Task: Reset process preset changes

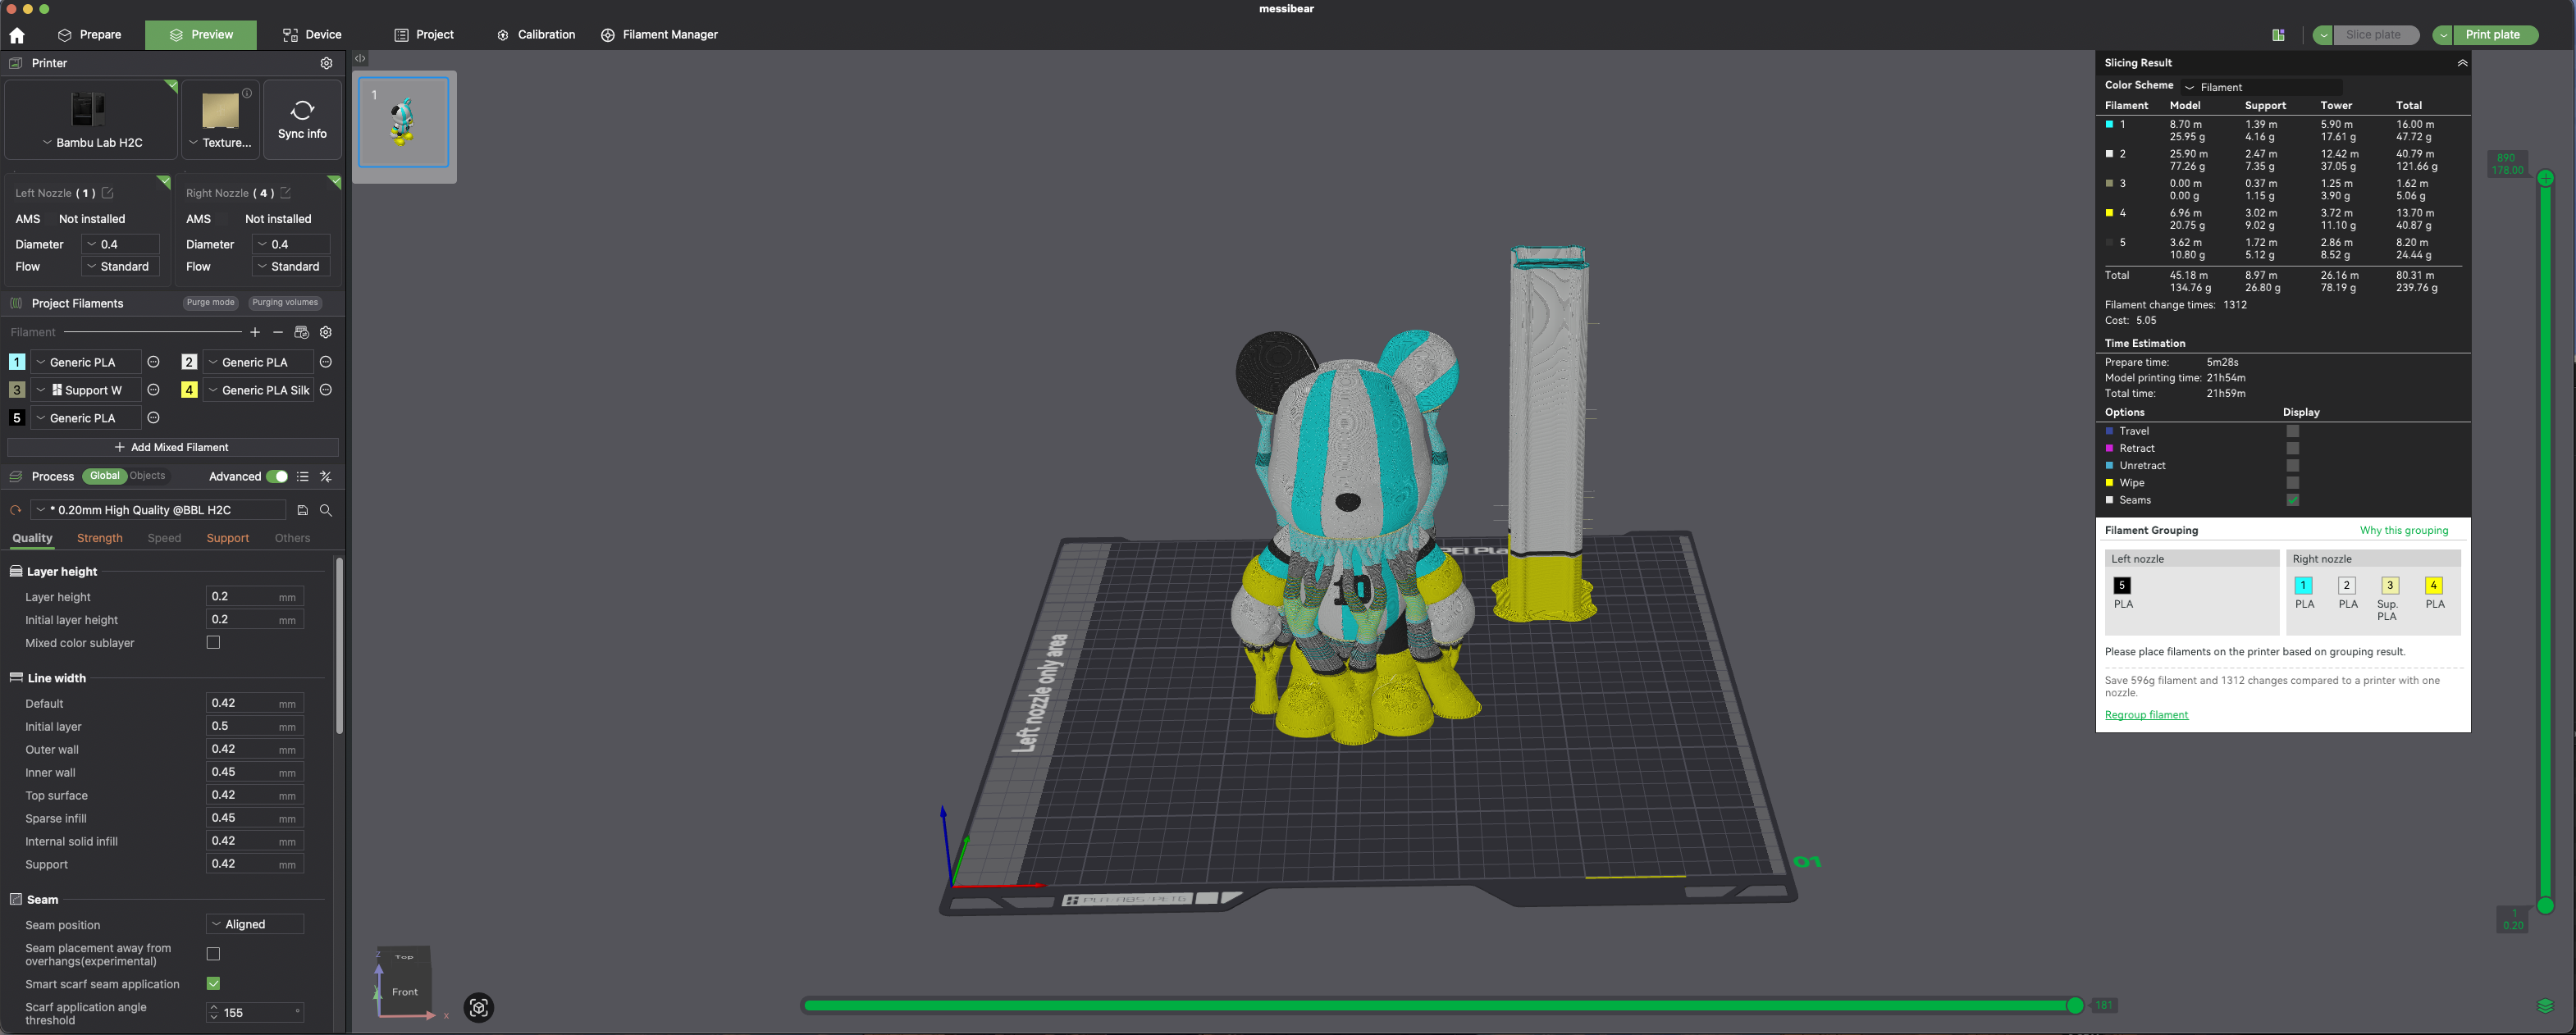Action: coord(15,510)
